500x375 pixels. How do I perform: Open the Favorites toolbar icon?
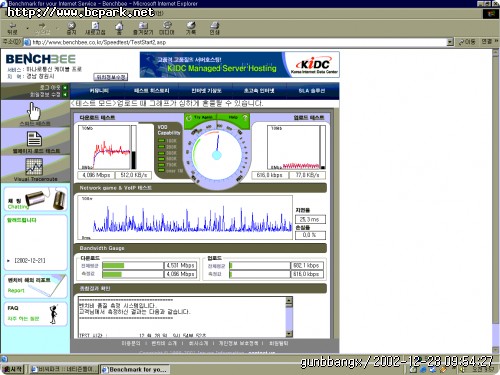coord(143,26)
